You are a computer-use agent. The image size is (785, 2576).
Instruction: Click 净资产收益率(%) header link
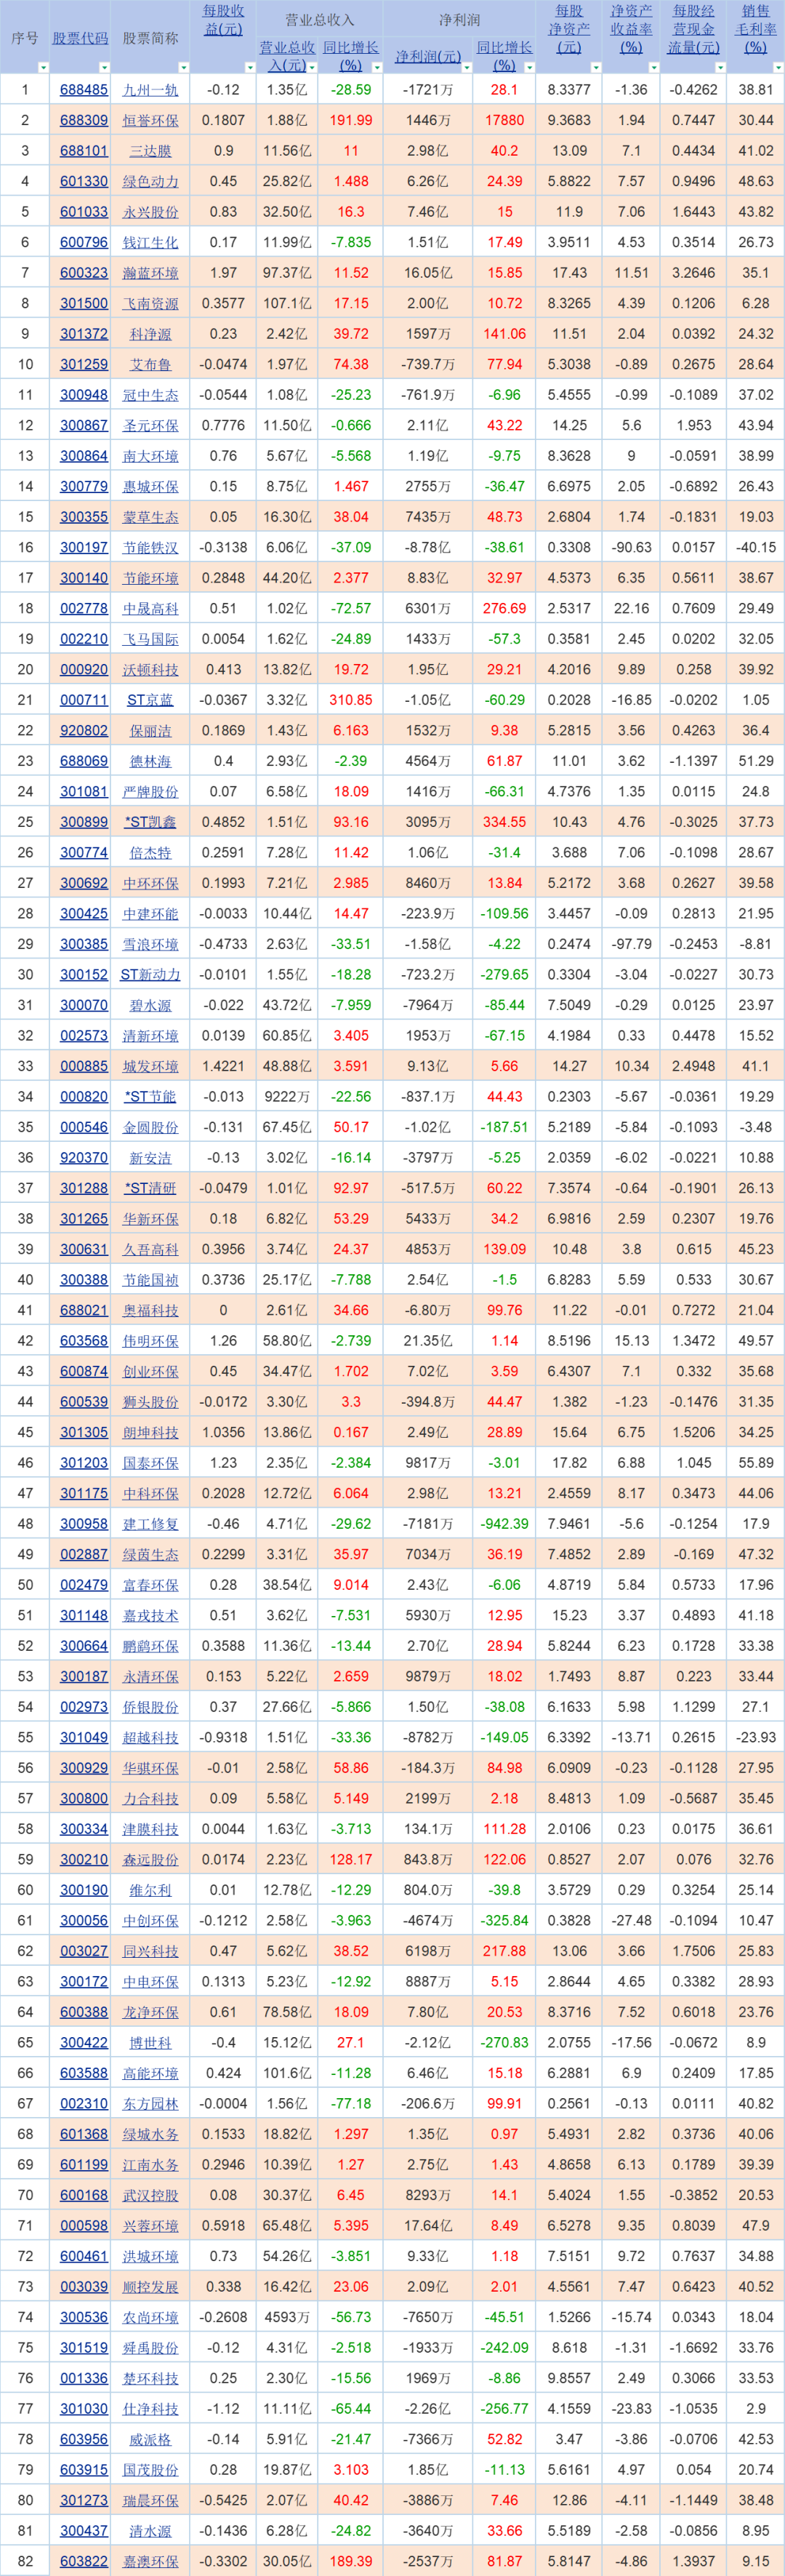pos(631,29)
